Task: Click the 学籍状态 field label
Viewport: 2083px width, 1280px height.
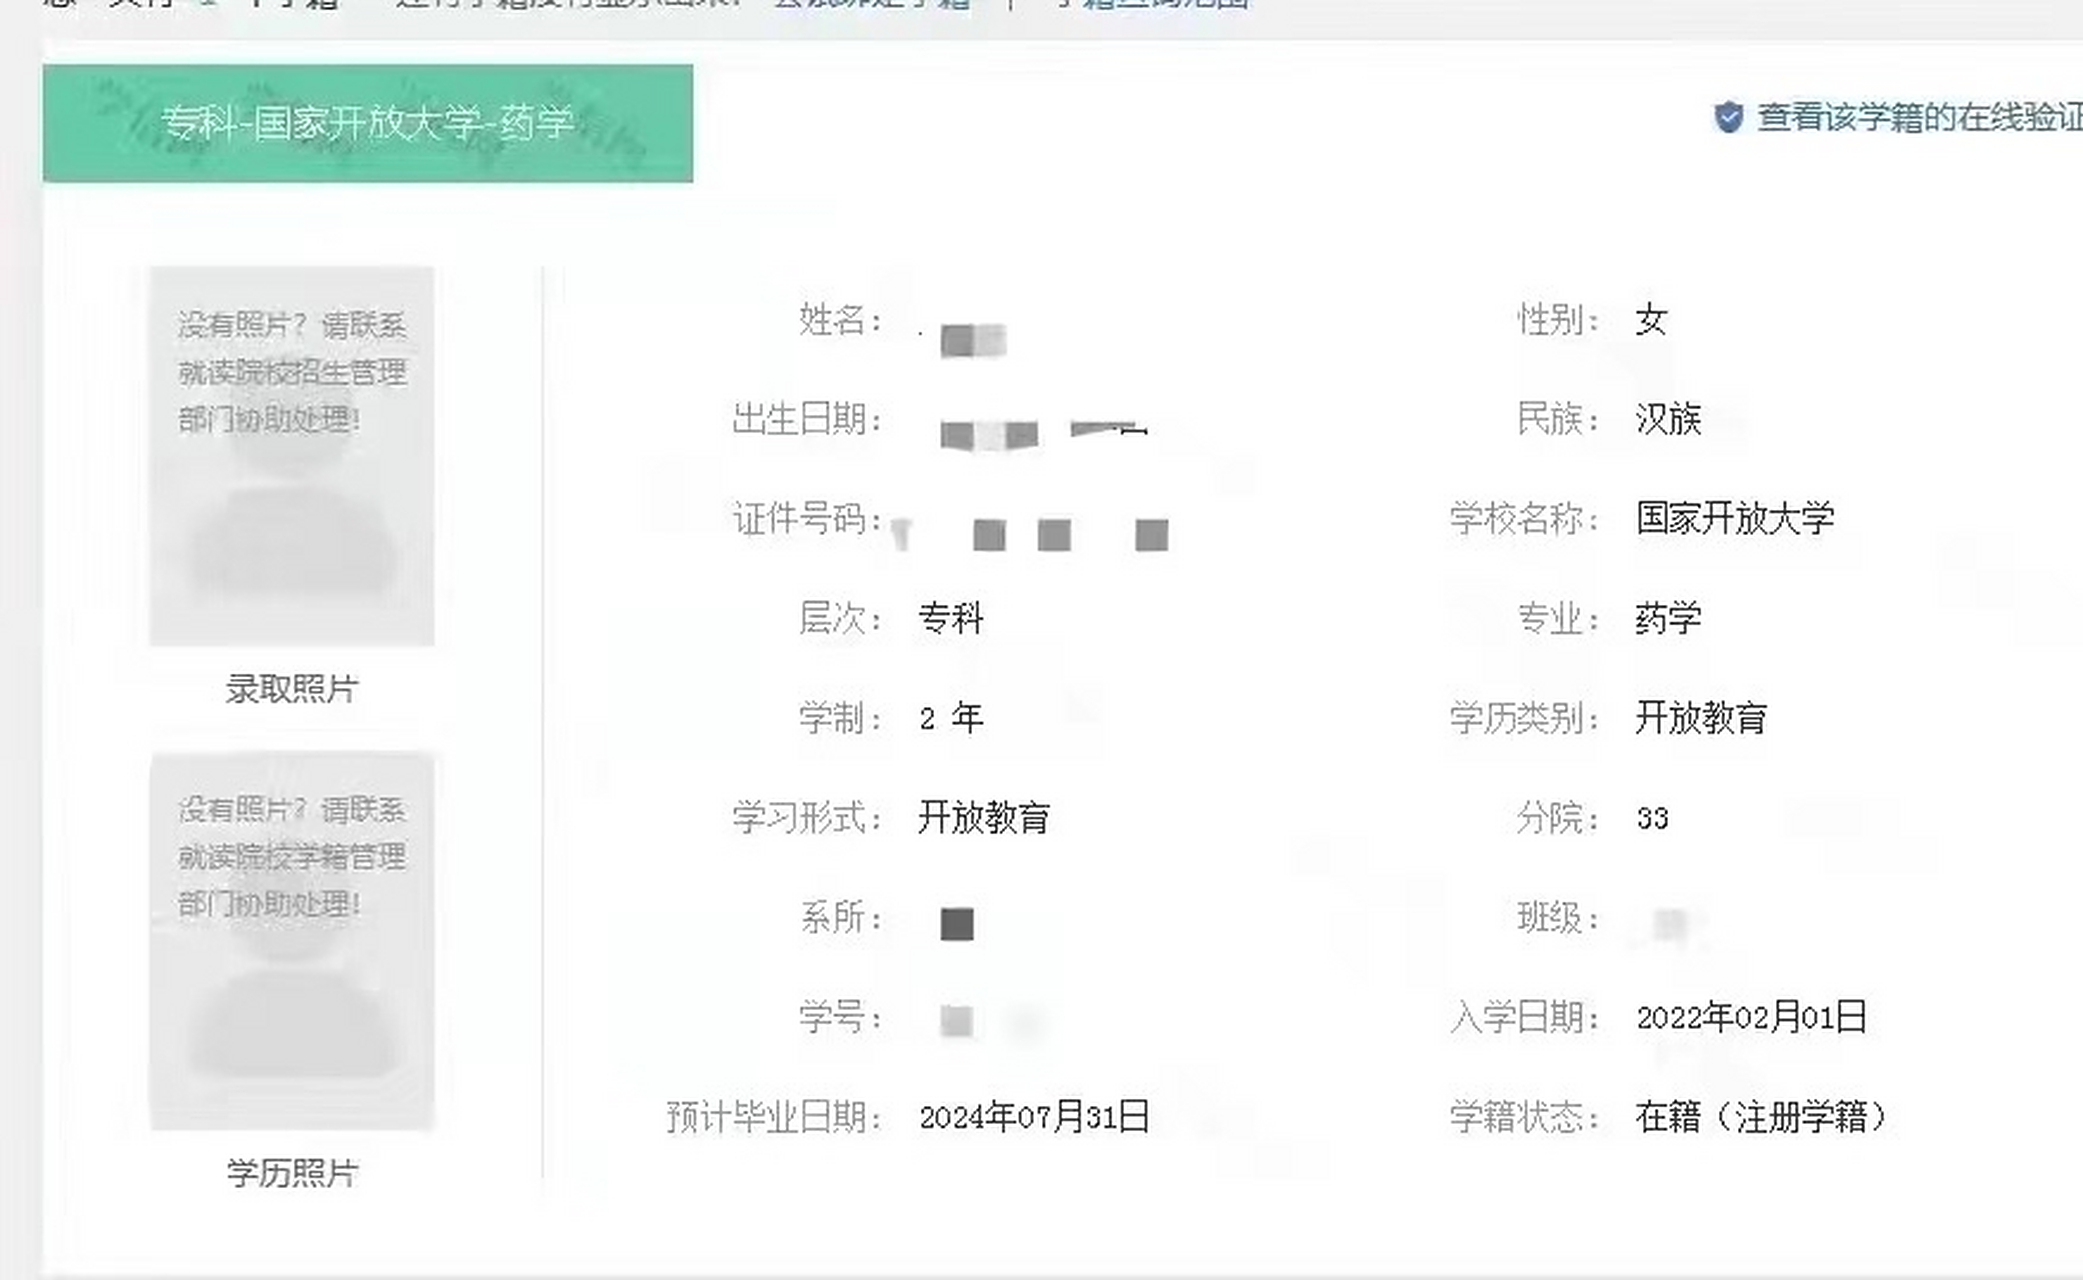Action: [x=1525, y=1117]
